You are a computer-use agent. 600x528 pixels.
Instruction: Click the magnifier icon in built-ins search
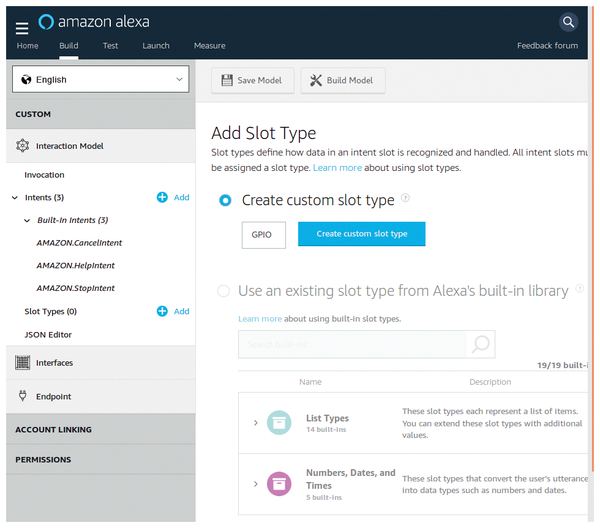(x=481, y=344)
